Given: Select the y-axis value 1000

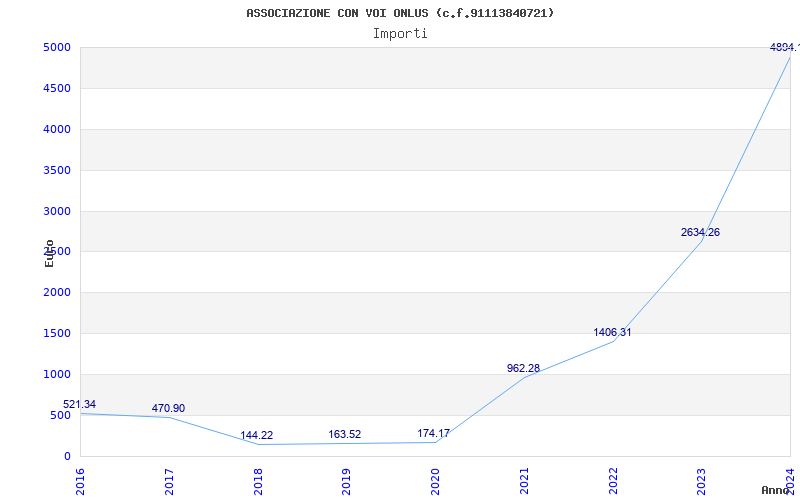Looking at the screenshot, I should coord(57,374).
